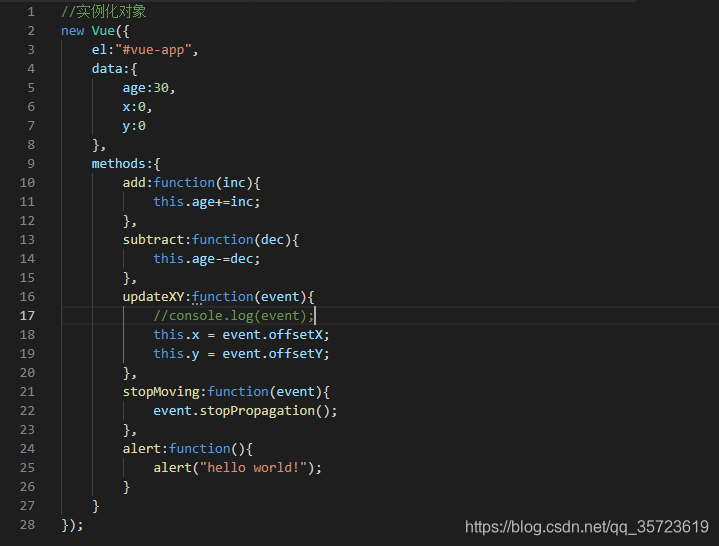The height and width of the screenshot is (546, 719).
Task: Click line number 17 in the gutter
Action: 27,315
